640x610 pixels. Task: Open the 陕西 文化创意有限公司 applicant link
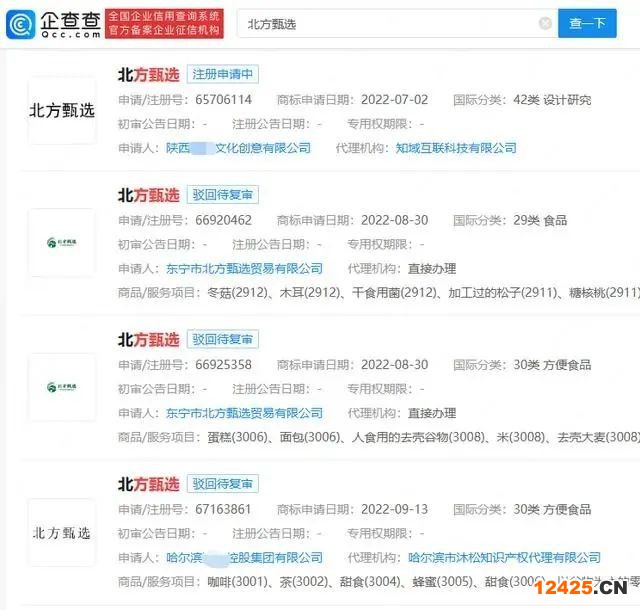(238, 148)
